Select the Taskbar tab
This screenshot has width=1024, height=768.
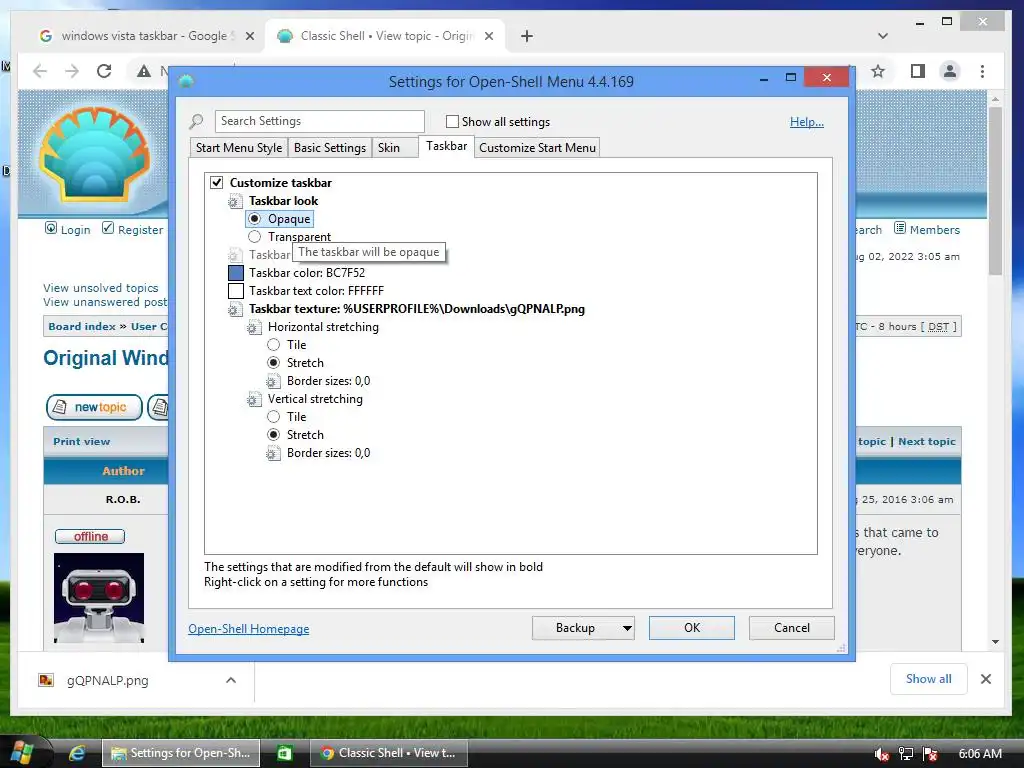(x=447, y=146)
